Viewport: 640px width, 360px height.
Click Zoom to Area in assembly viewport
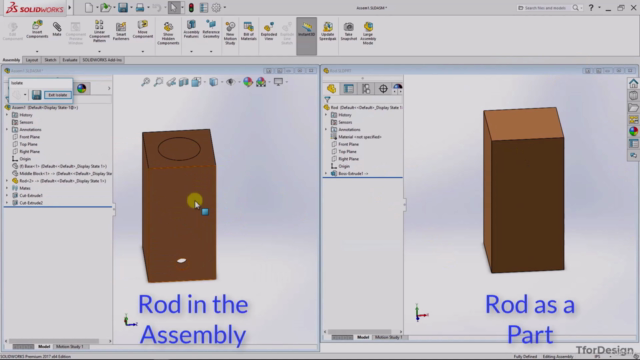click(x=158, y=82)
